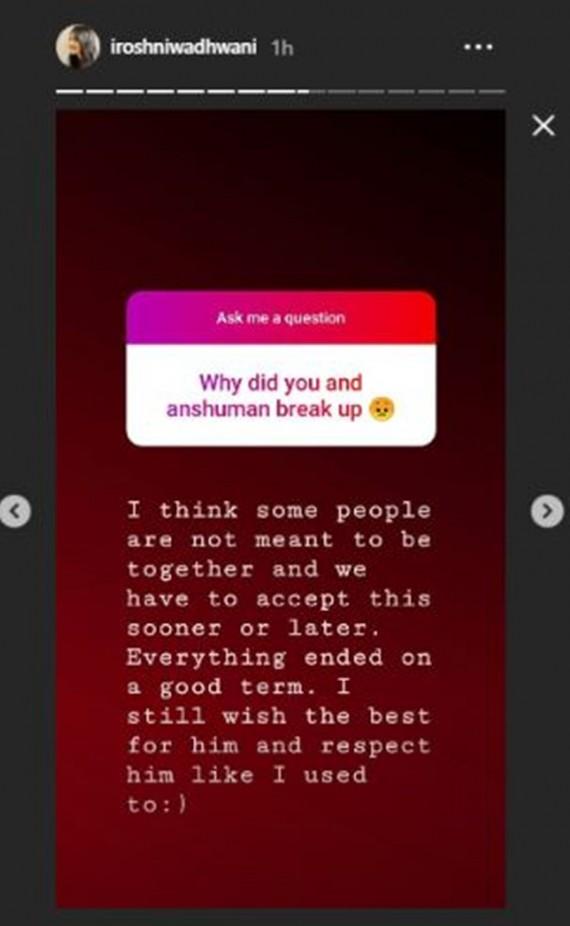Click the partially filled current progress segment
This screenshot has width=570, height=926.
[x=311, y=92]
